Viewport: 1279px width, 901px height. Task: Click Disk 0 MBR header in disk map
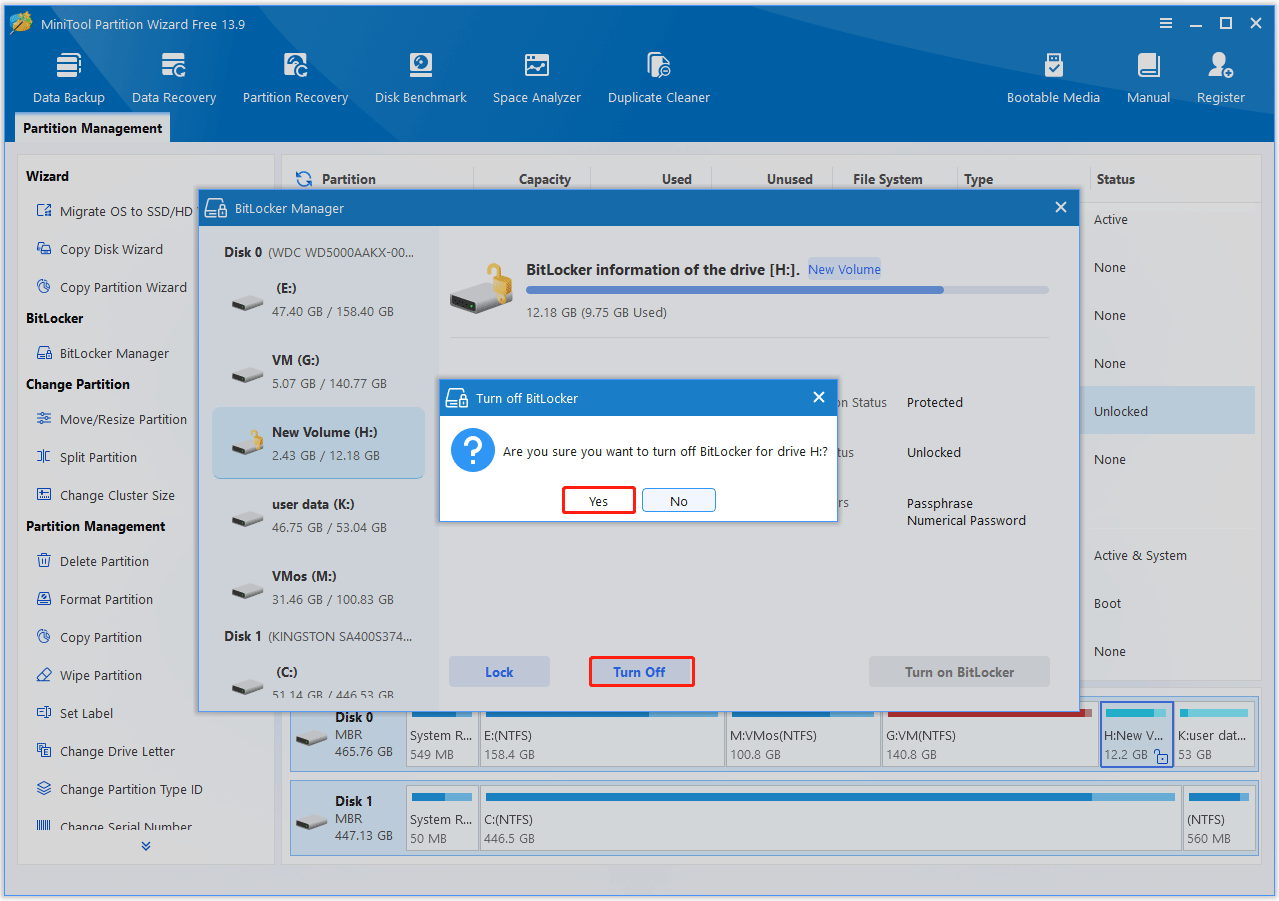pos(348,735)
